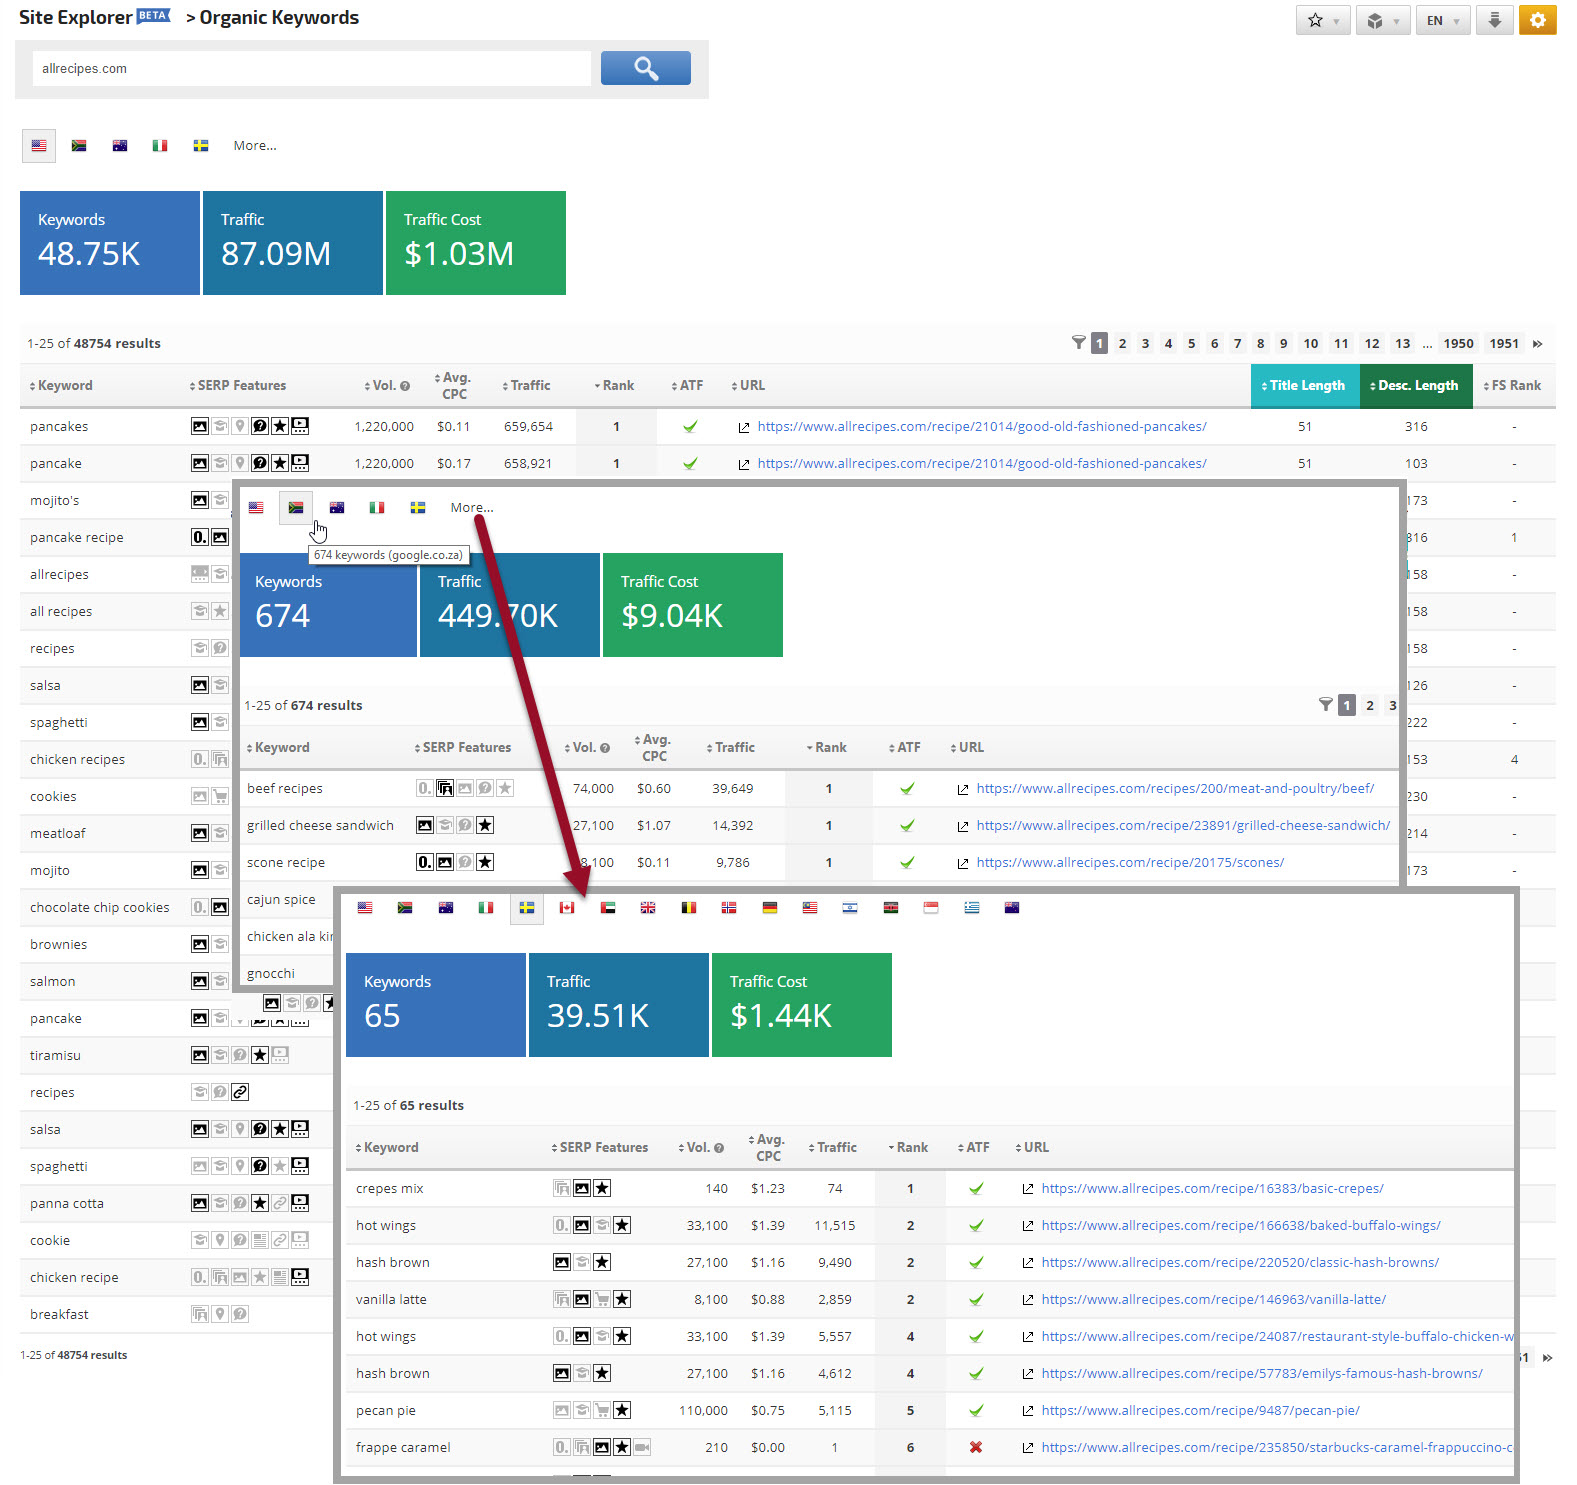The height and width of the screenshot is (1485, 1577).
Task: Sort by the Title Length column
Action: 1305,386
